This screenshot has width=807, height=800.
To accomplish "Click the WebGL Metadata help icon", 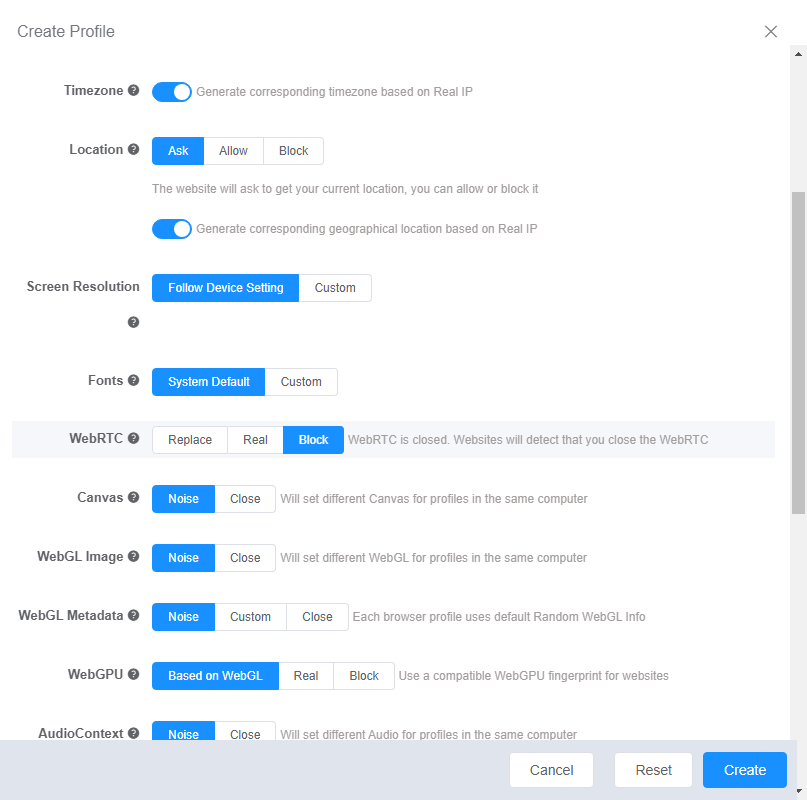I will 134,616.
